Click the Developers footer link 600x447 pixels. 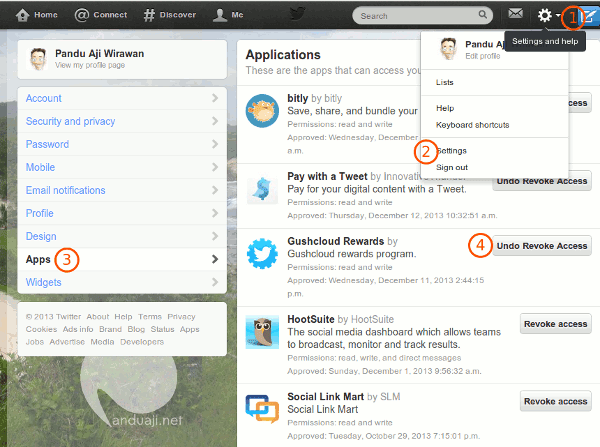point(142,342)
